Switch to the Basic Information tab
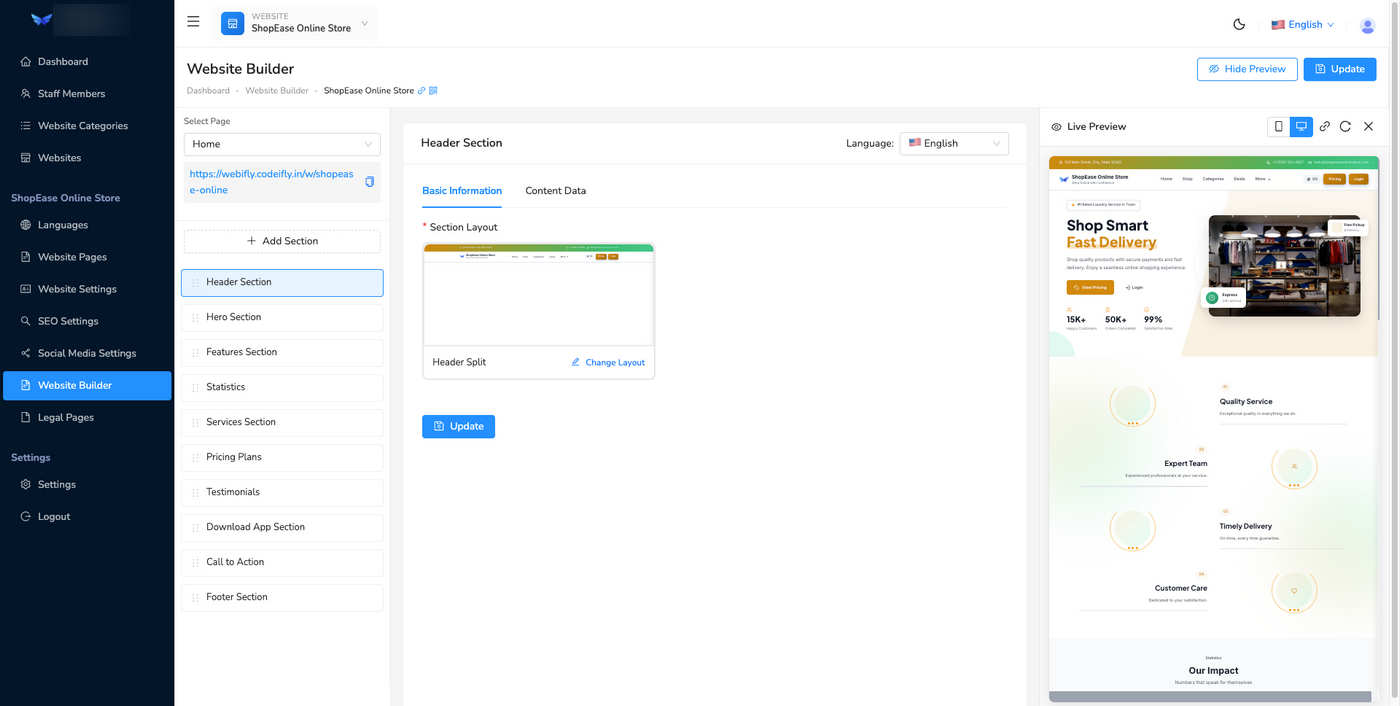The height and width of the screenshot is (706, 1400). pyautogui.click(x=462, y=191)
